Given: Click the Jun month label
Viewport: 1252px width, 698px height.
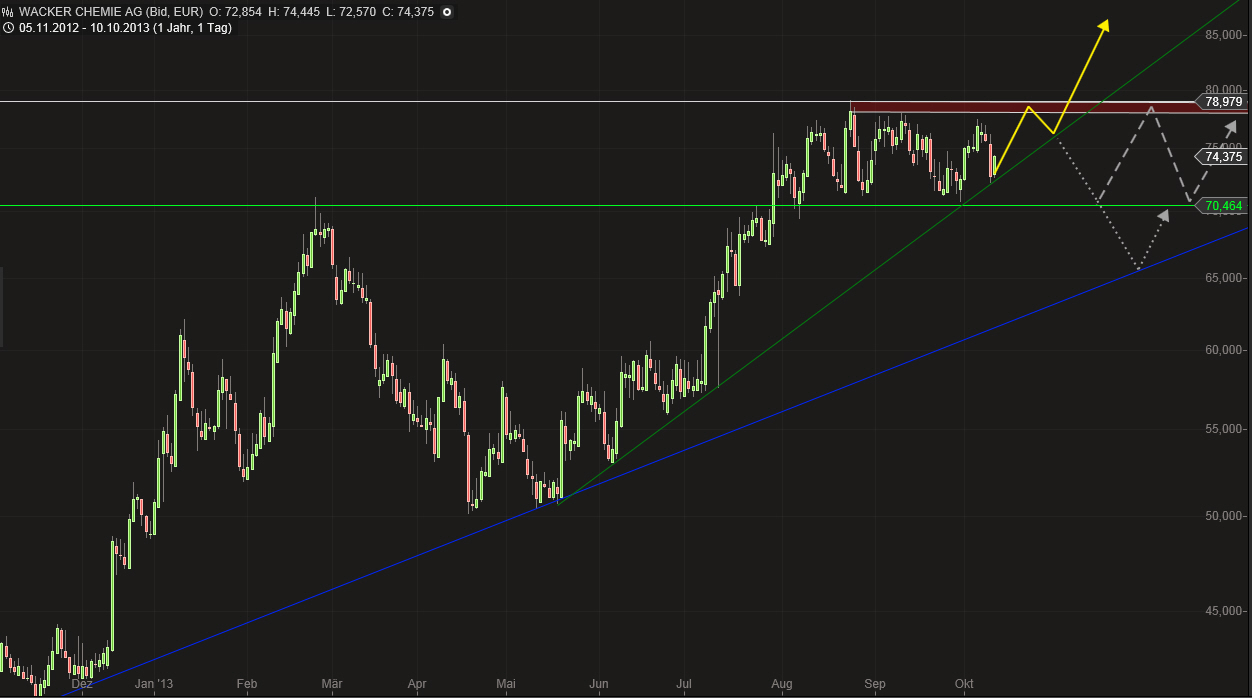Looking at the screenshot, I should pyautogui.click(x=599, y=685).
